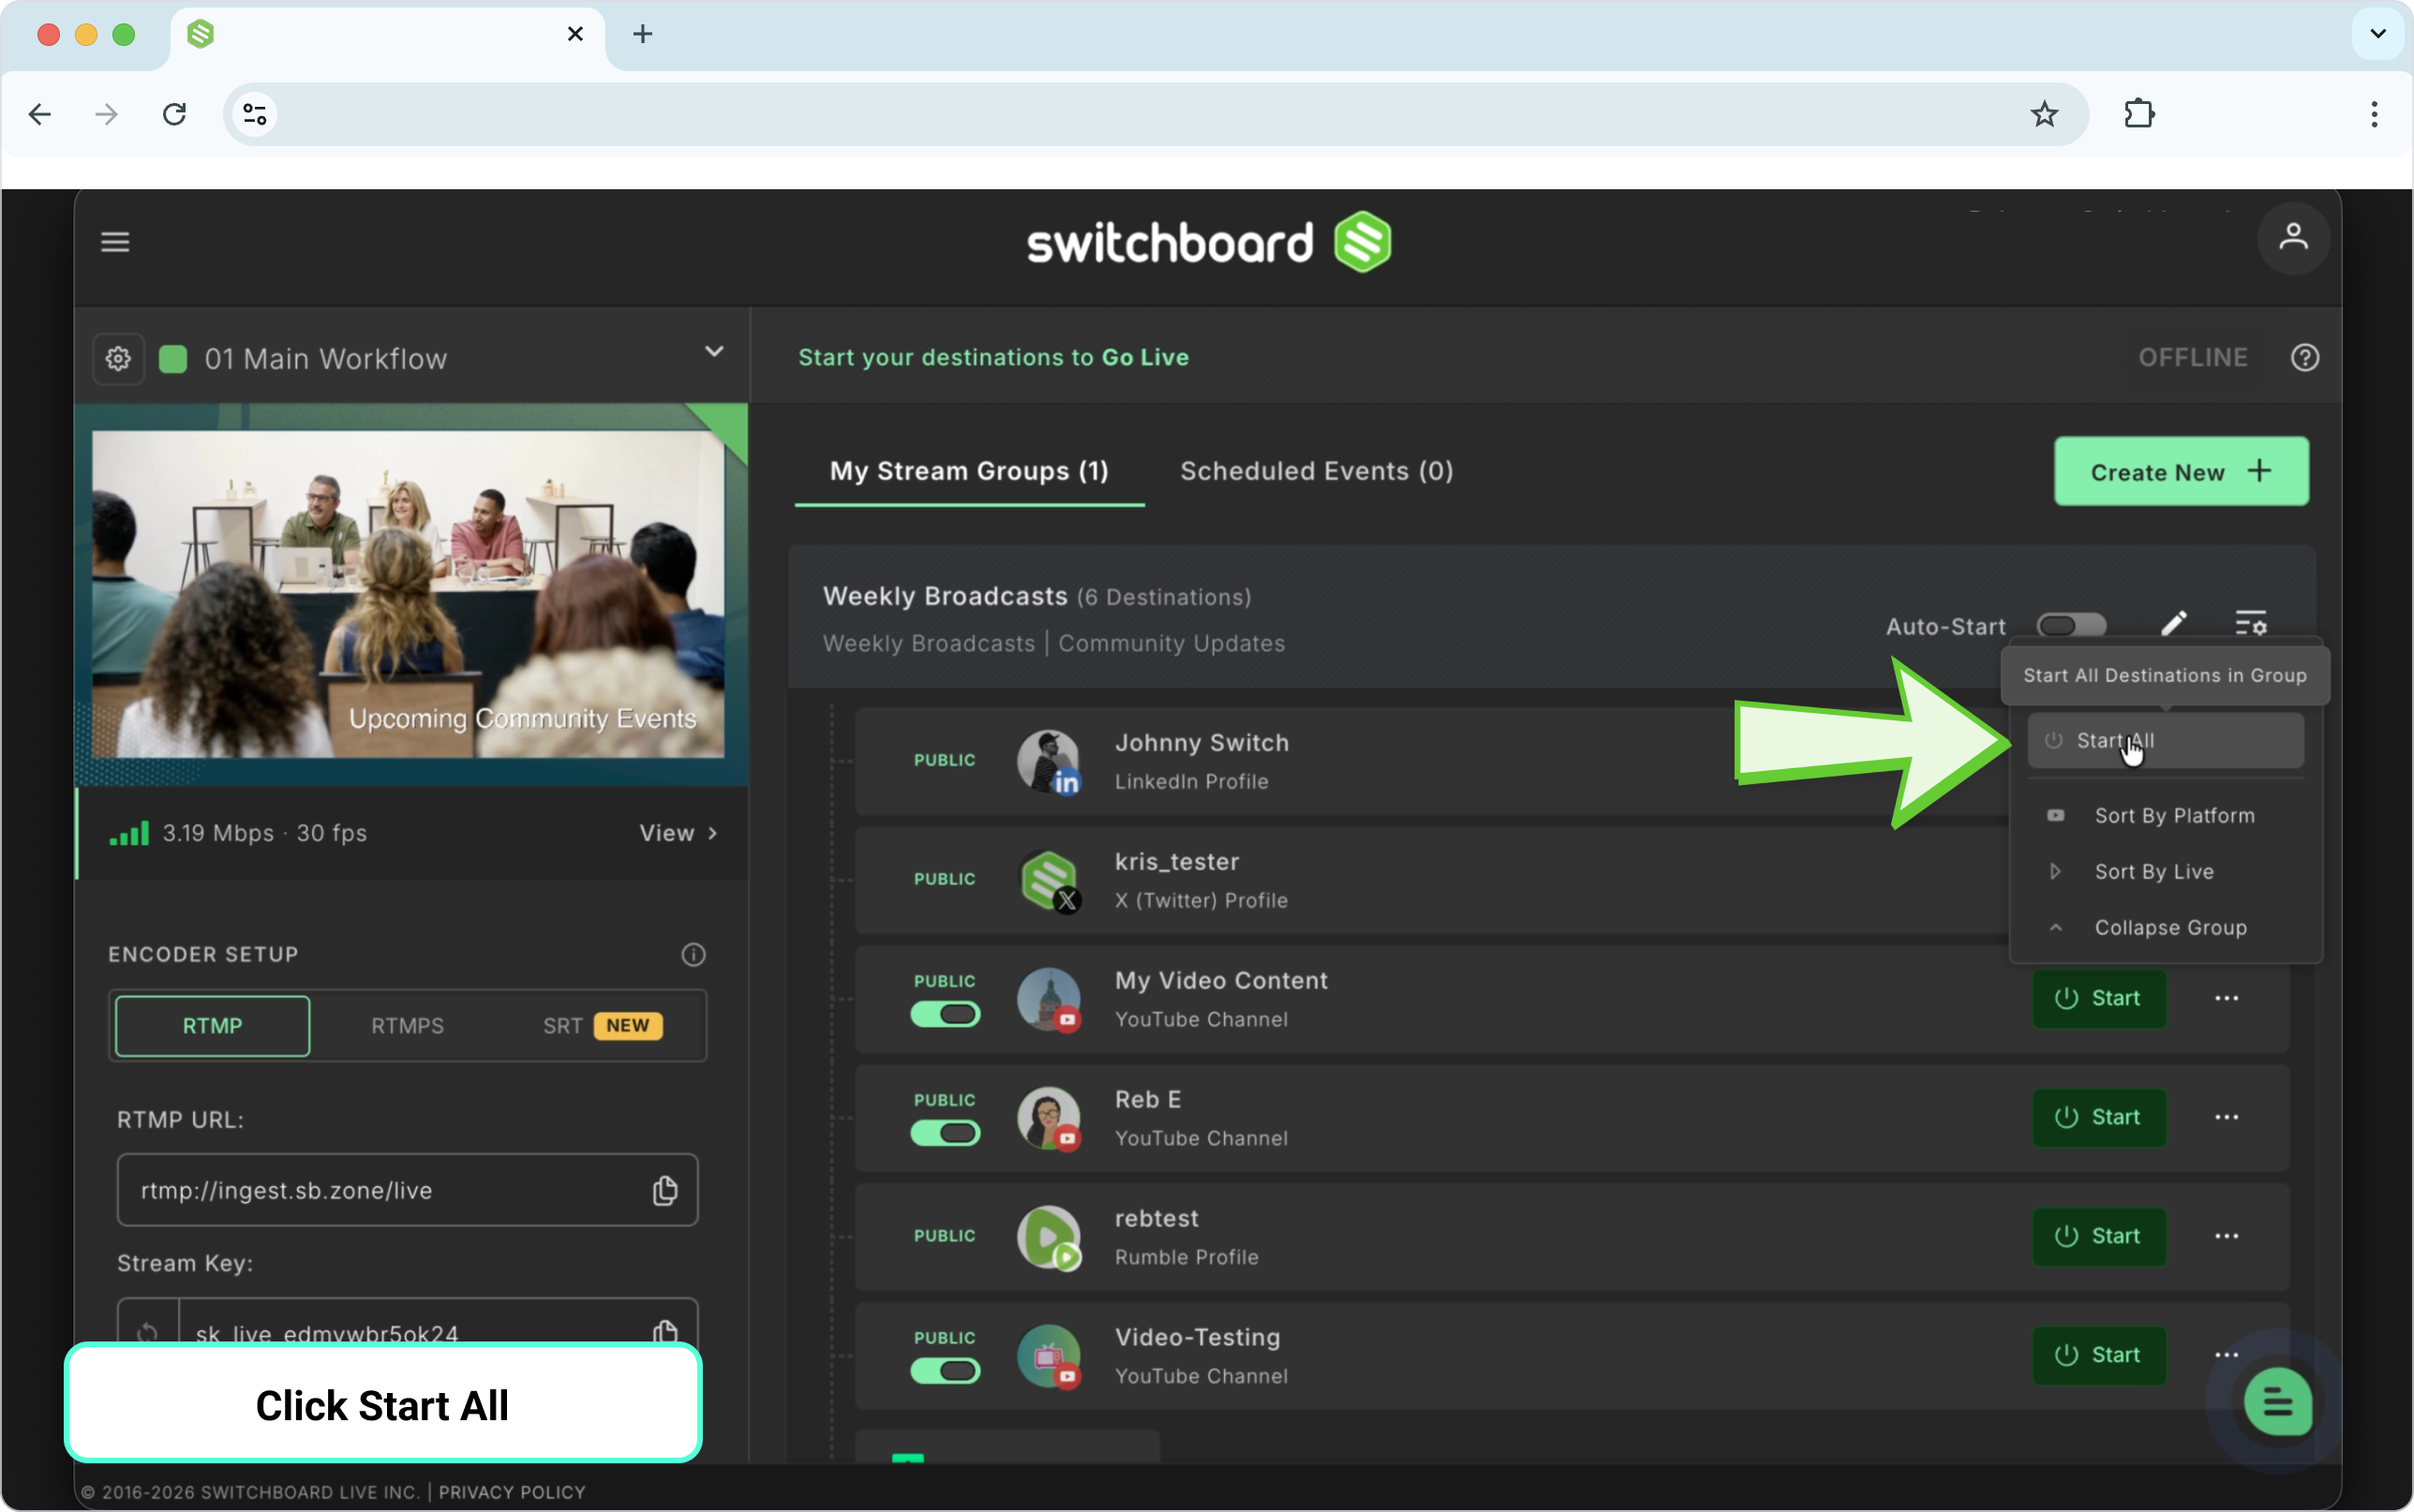This screenshot has width=2414, height=1512.
Task: Bookmark this page with star icon
Action: pos(2043,114)
